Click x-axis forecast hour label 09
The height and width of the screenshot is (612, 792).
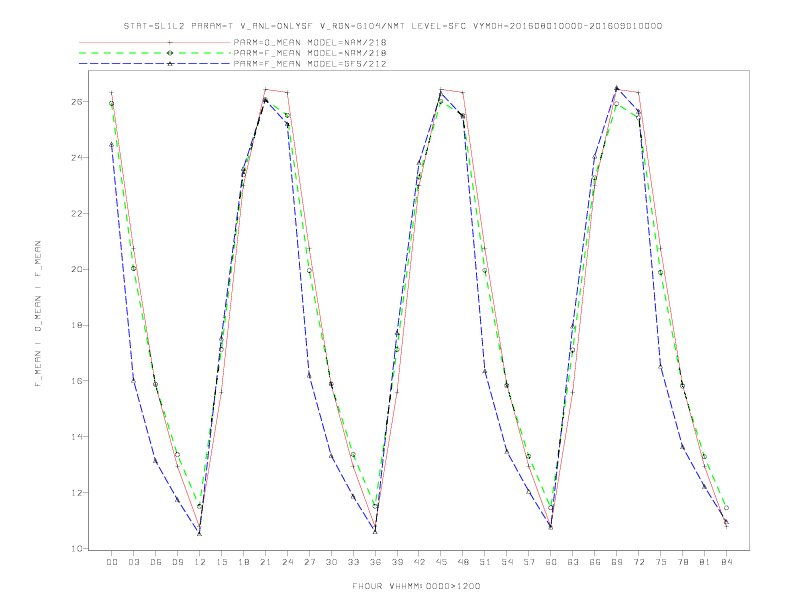point(177,562)
